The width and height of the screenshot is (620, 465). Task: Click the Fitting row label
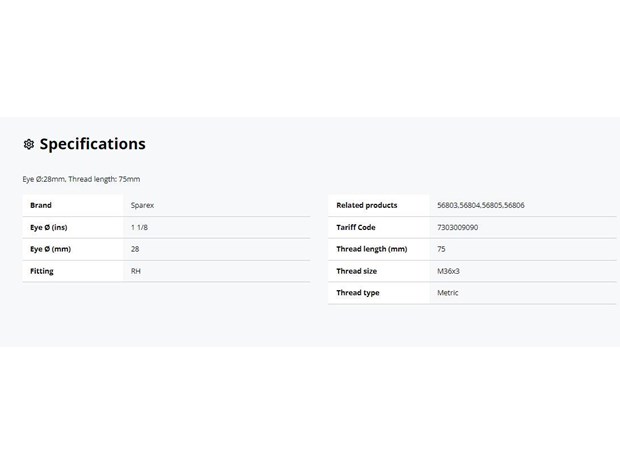[42, 271]
